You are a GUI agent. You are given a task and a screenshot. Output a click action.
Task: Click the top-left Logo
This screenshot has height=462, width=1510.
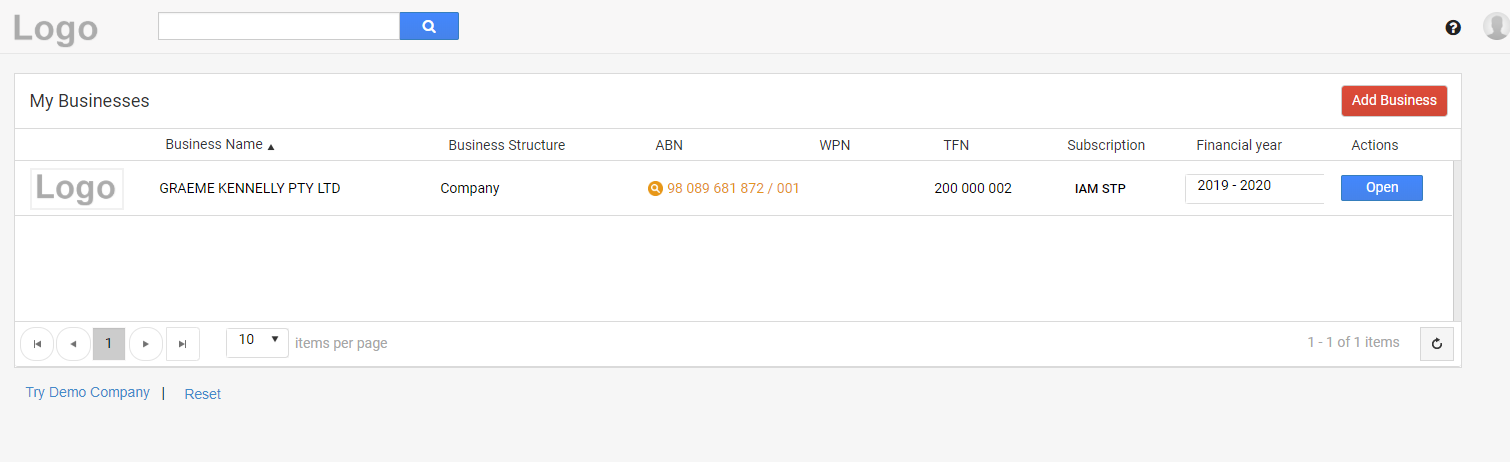tap(56, 29)
